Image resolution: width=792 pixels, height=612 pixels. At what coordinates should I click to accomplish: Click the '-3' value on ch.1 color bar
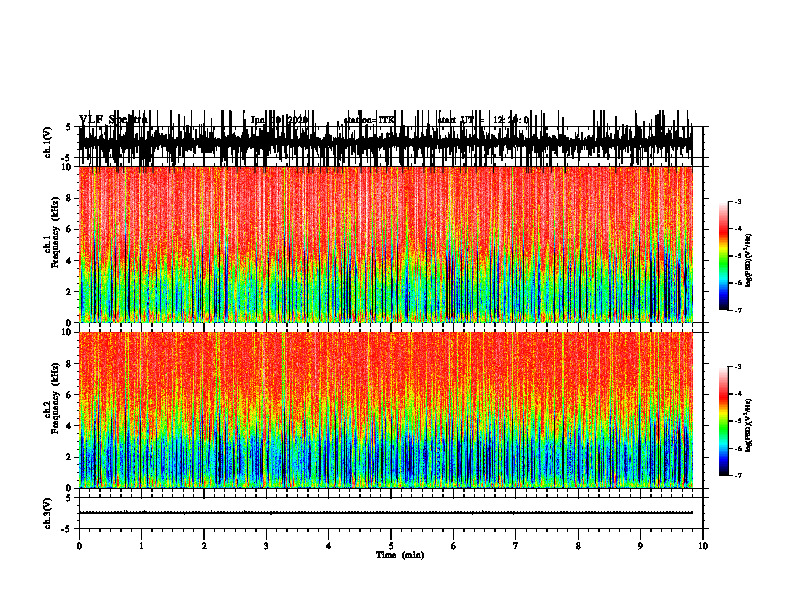point(738,202)
